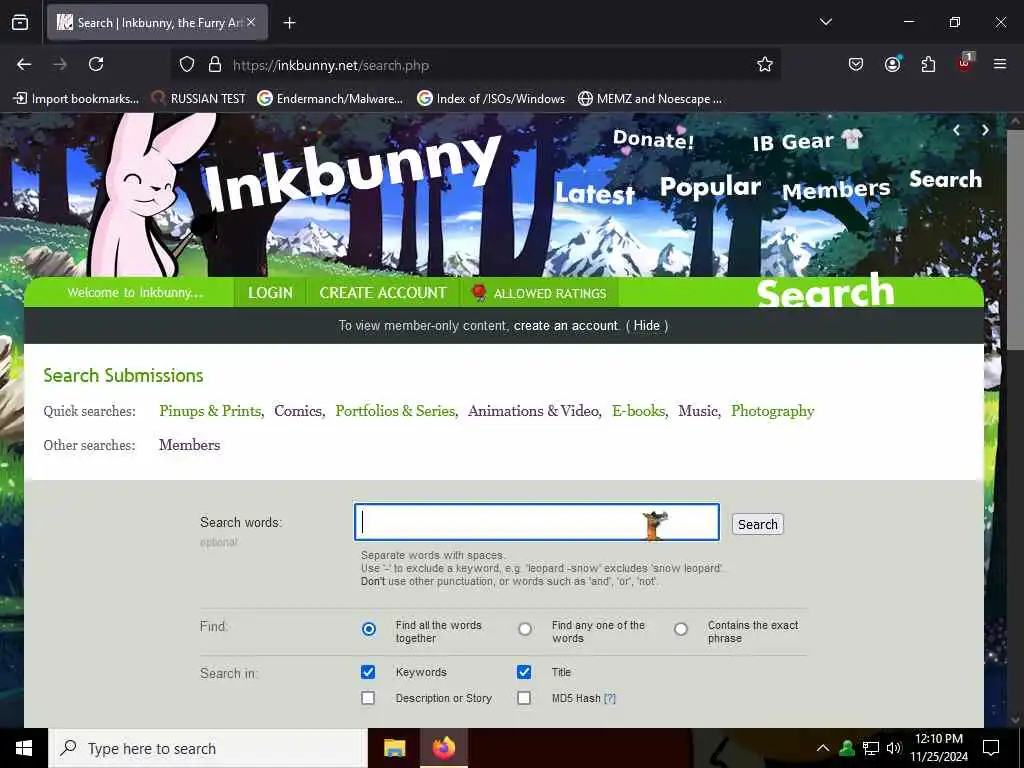Follow the create an account link
The width and height of the screenshot is (1024, 768).
point(566,326)
